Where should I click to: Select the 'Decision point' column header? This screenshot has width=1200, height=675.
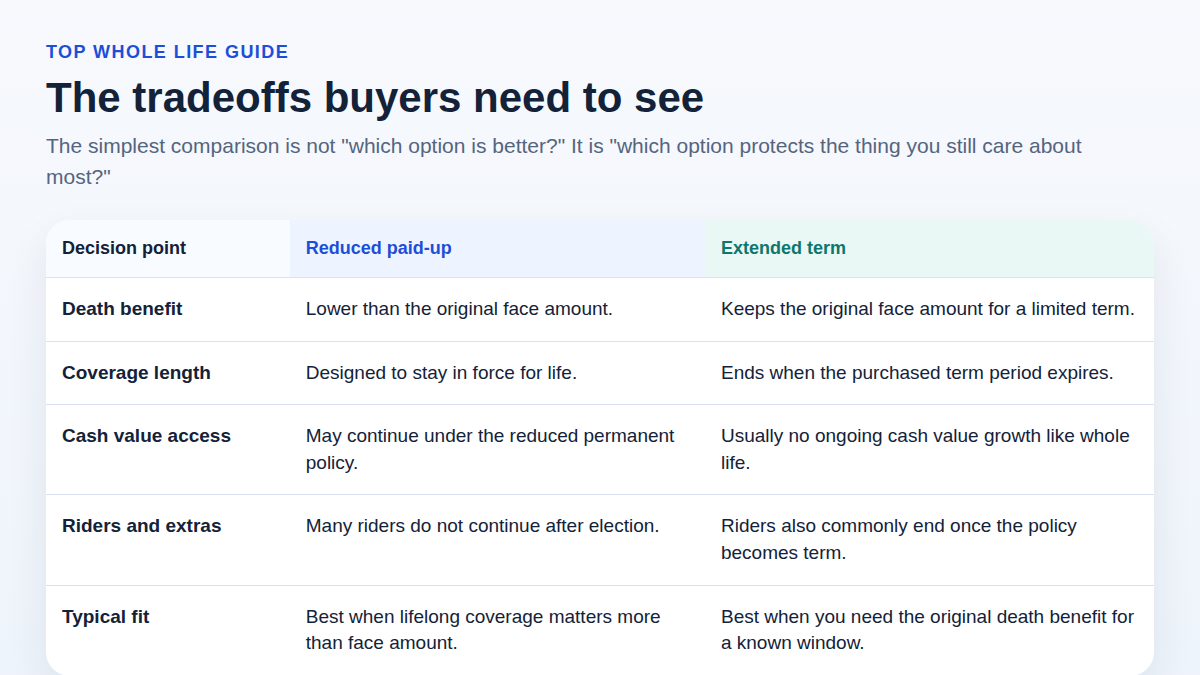tap(168, 248)
